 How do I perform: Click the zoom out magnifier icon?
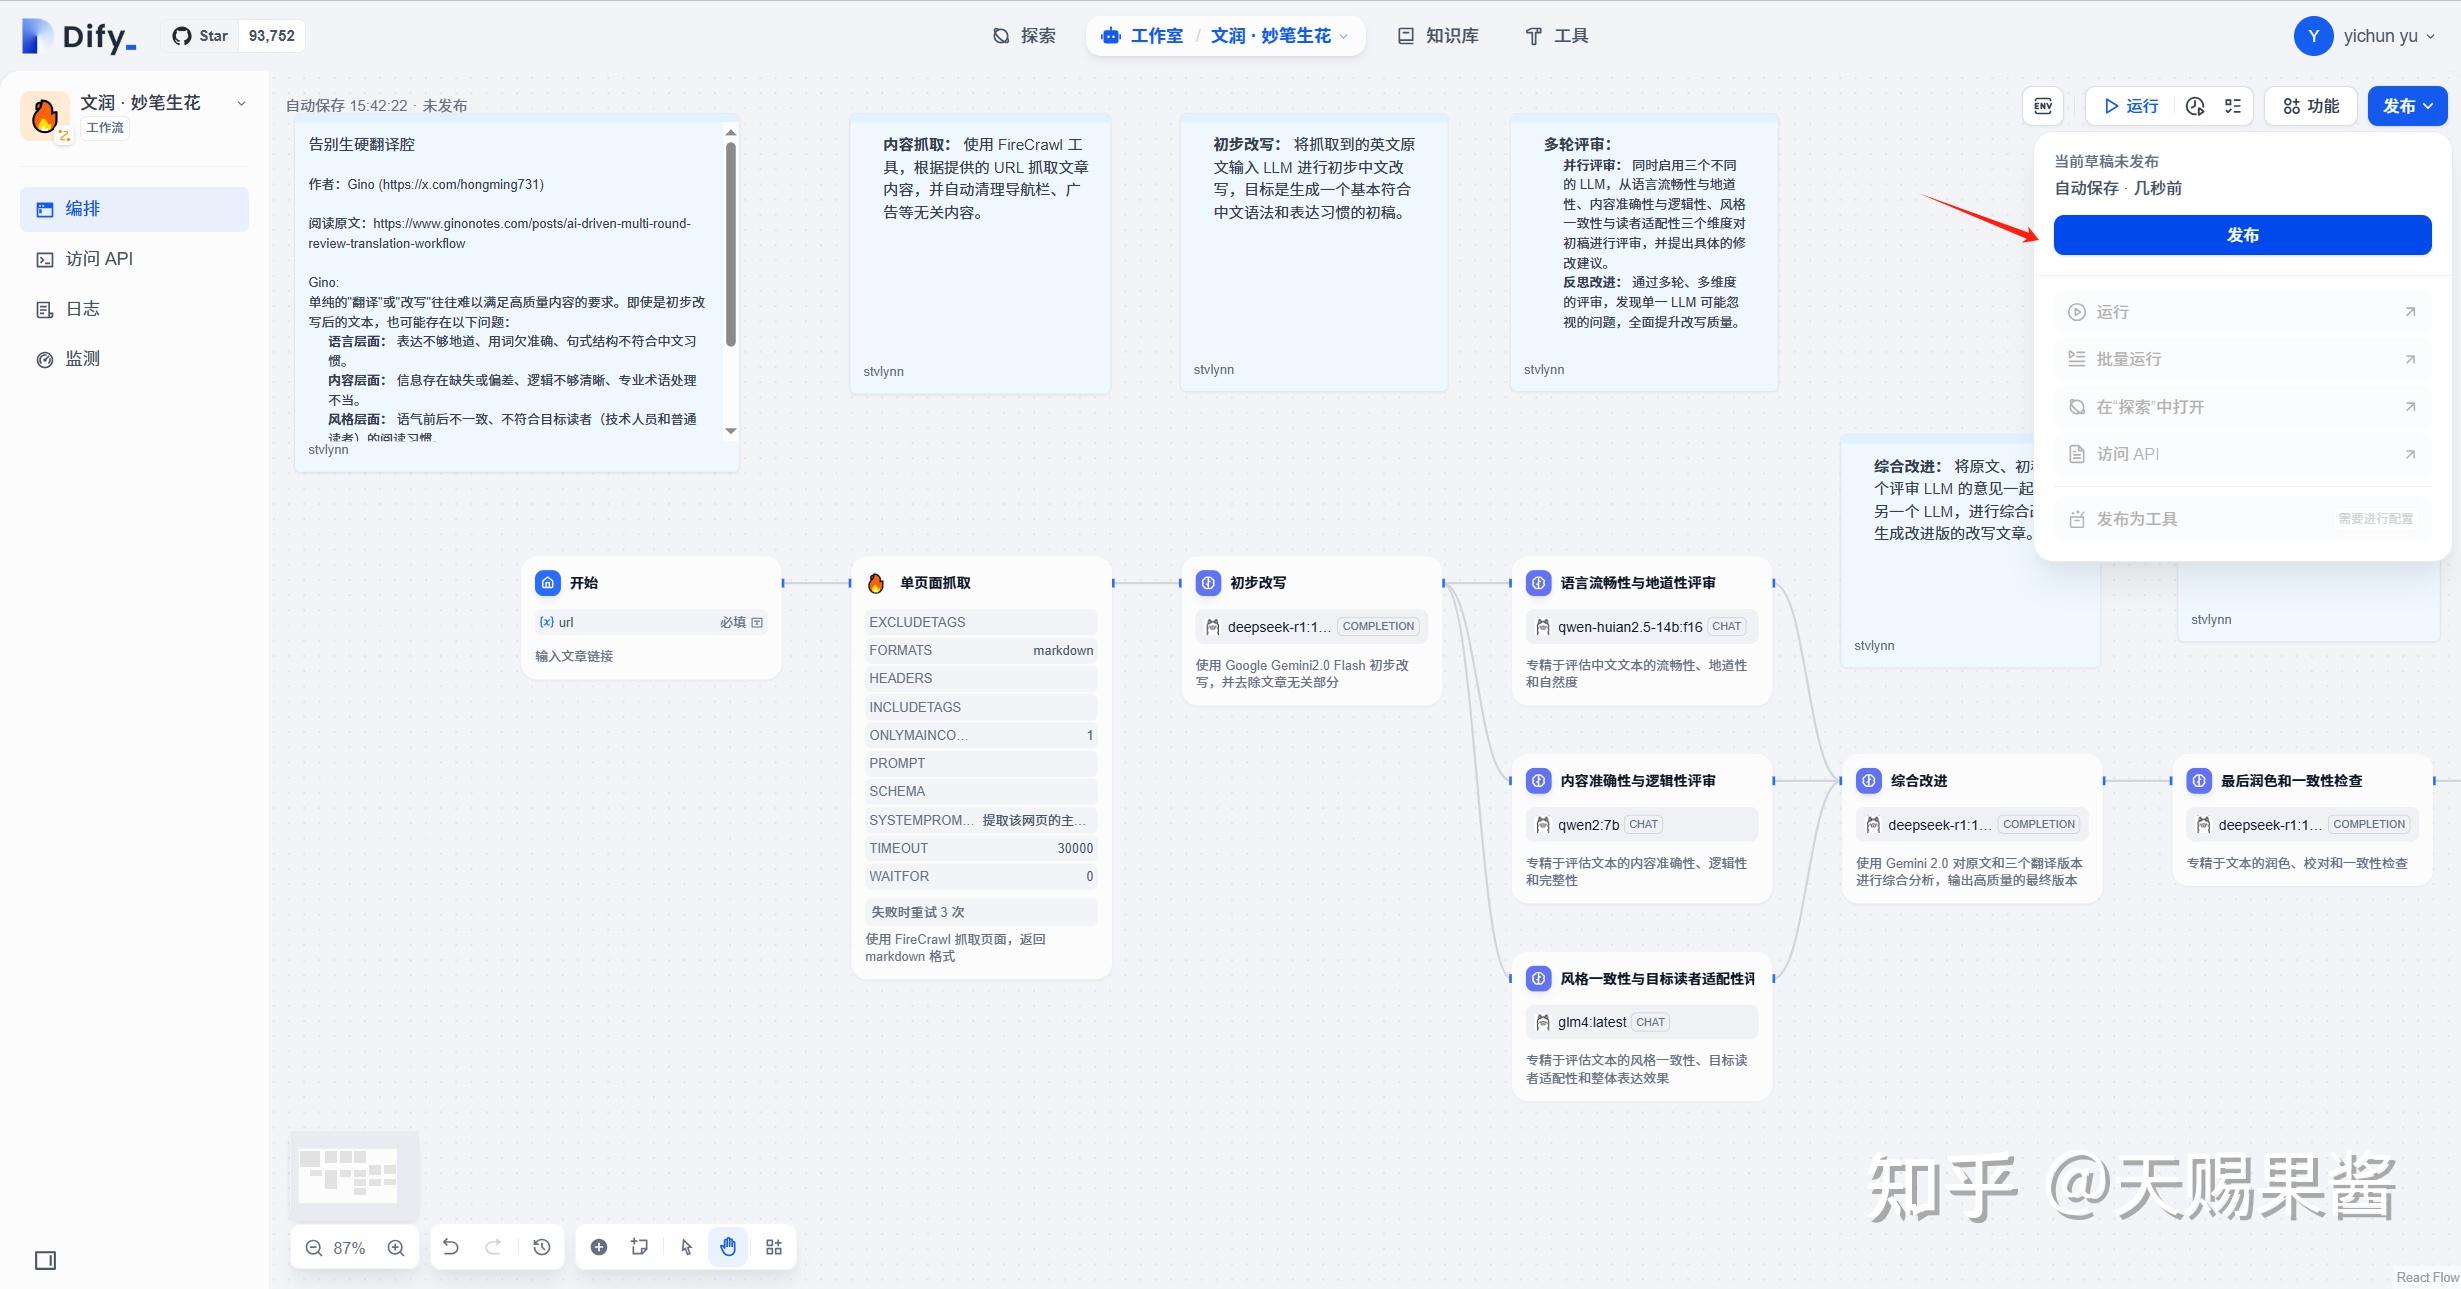pyautogui.click(x=314, y=1247)
